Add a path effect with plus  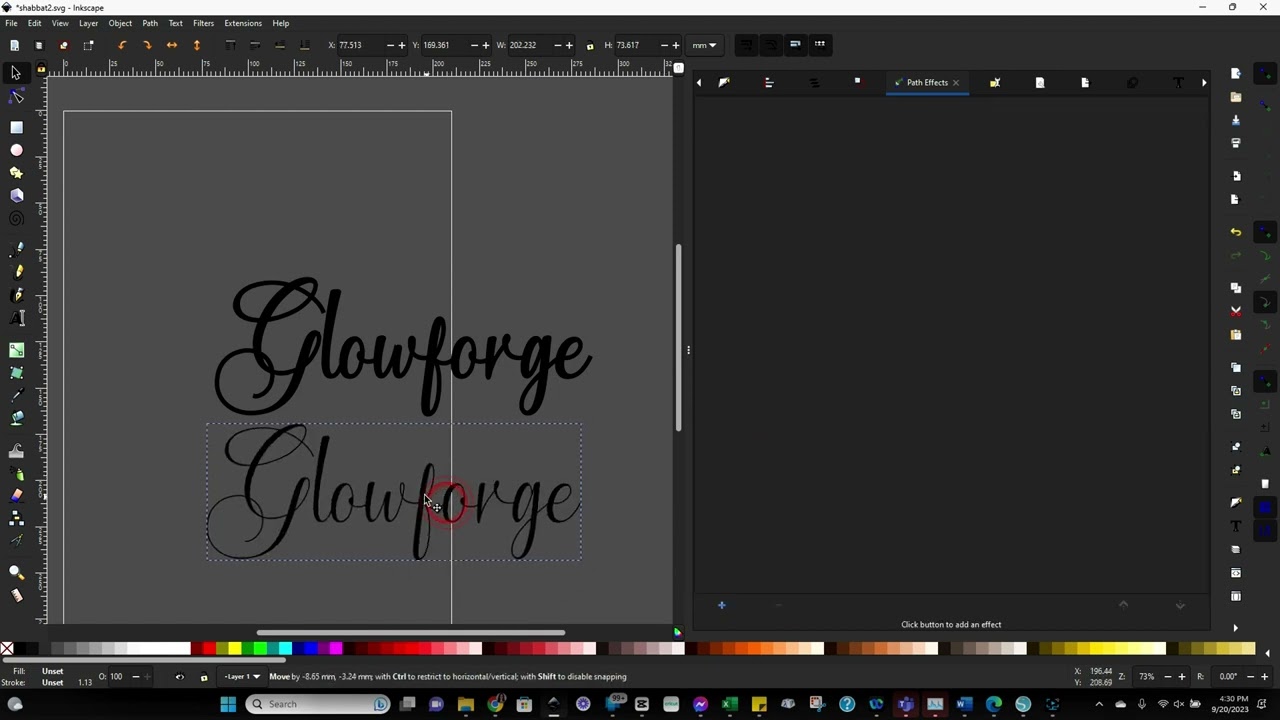click(721, 605)
